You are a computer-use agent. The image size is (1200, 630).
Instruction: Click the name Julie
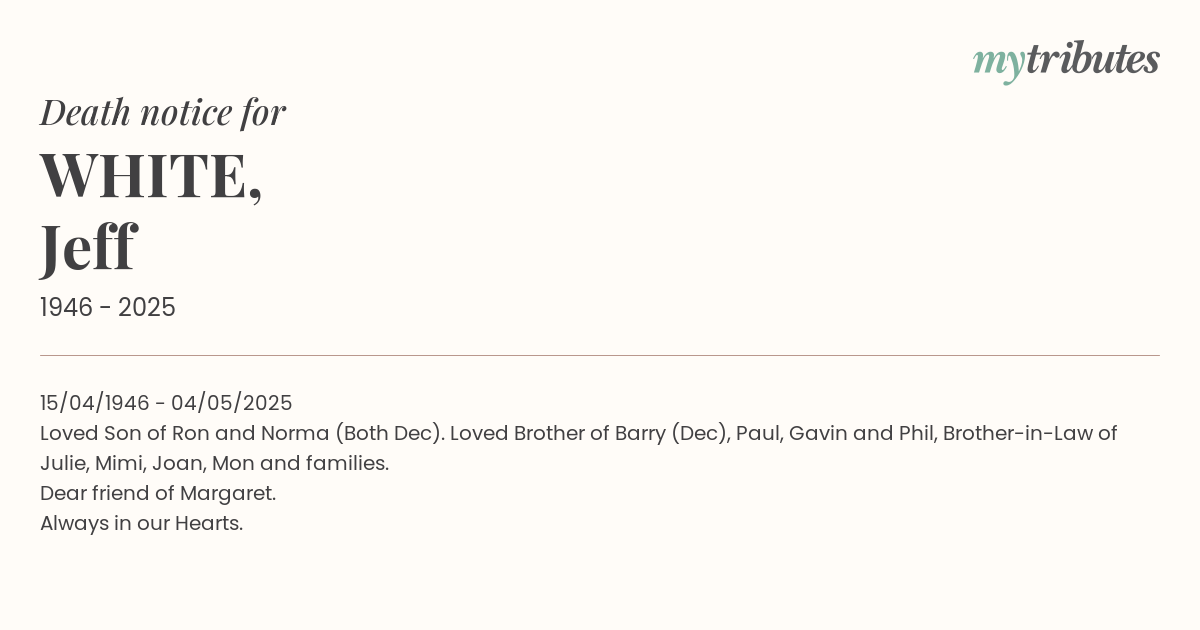tap(61, 463)
